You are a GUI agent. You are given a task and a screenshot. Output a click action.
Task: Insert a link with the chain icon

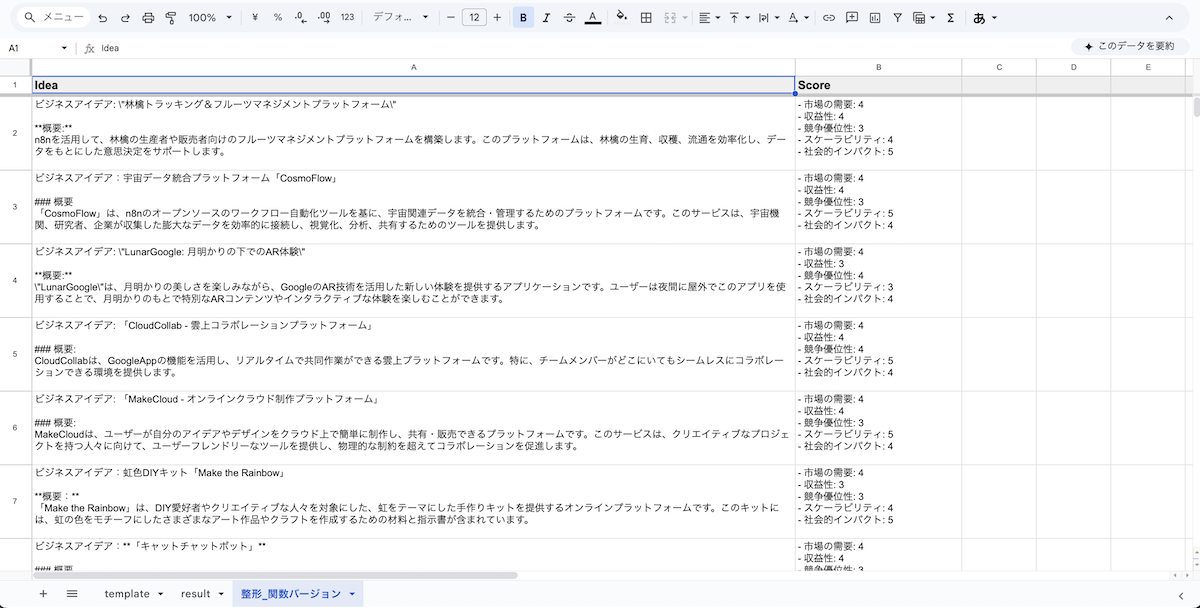click(x=828, y=17)
